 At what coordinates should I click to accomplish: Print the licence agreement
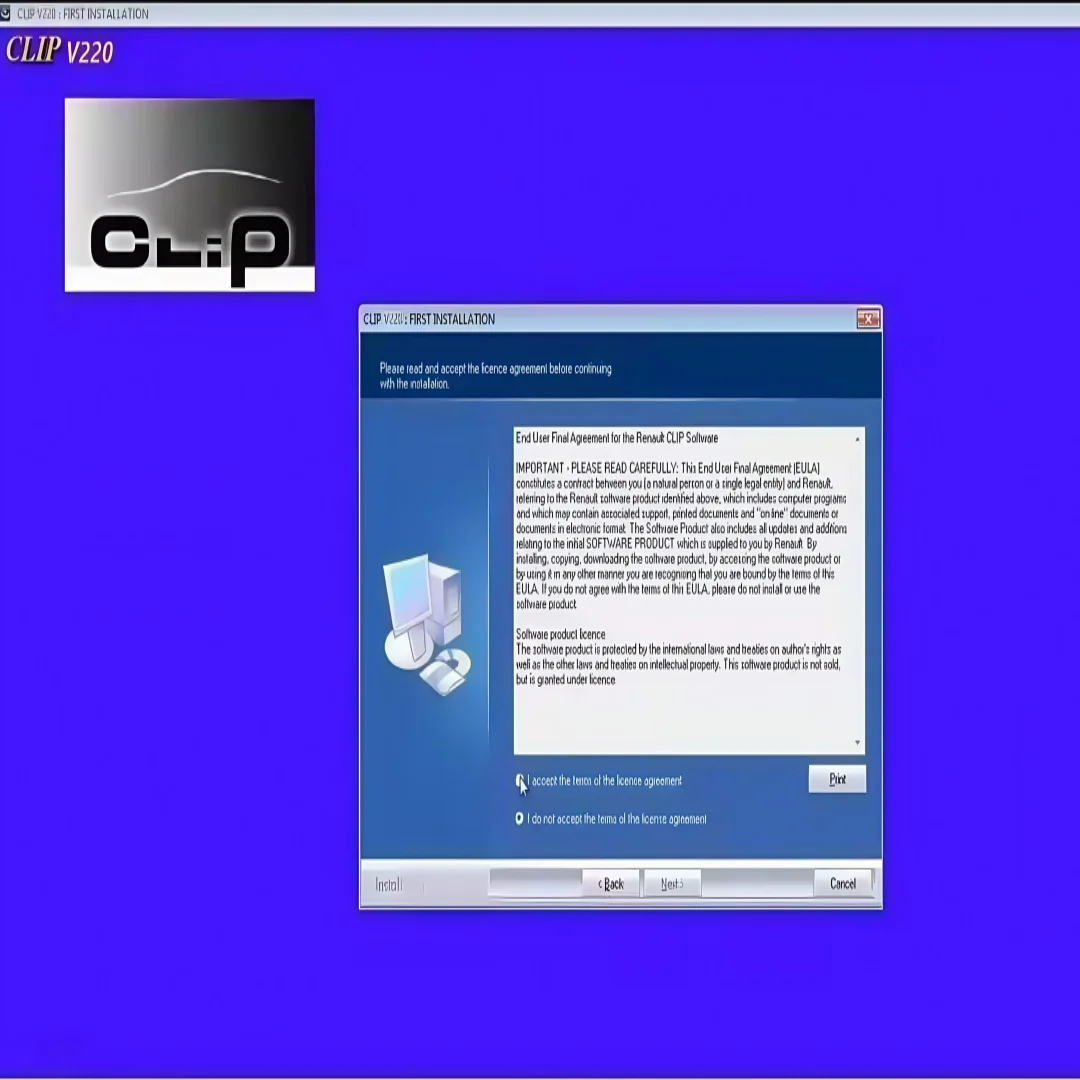837,779
